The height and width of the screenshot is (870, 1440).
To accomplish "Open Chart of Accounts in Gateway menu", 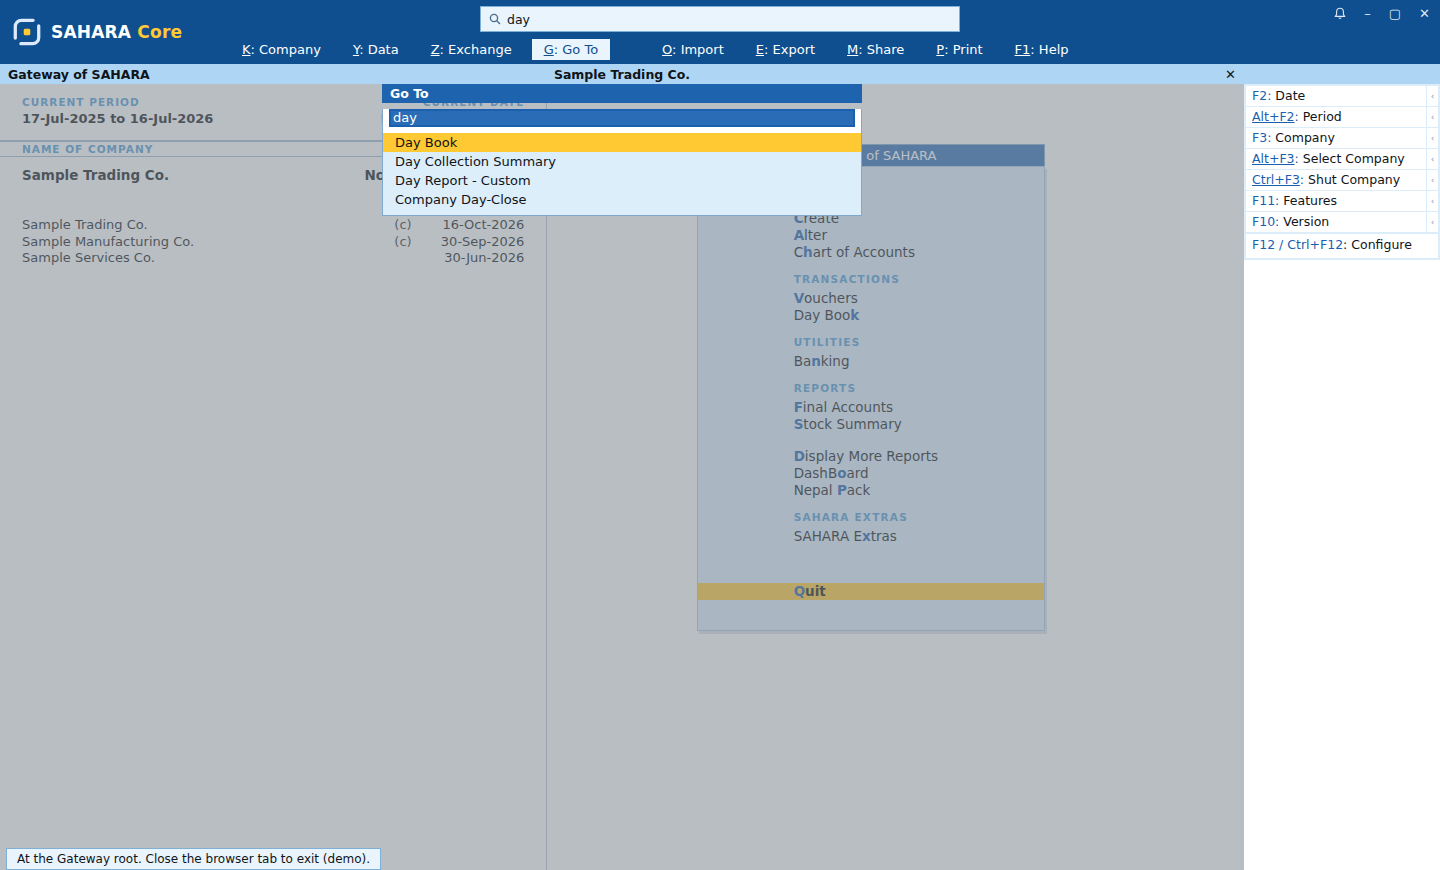I will pos(854,252).
